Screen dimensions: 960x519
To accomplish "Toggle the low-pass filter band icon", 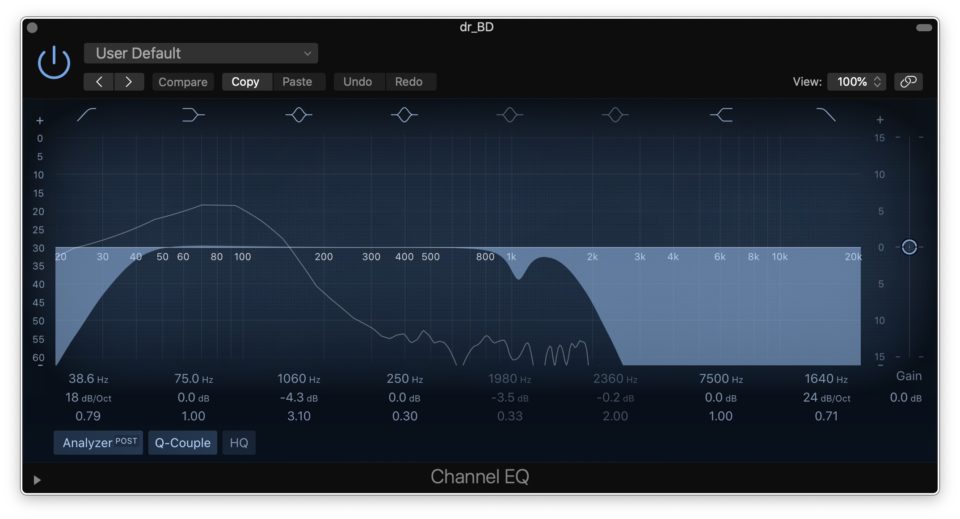I will 826,116.
